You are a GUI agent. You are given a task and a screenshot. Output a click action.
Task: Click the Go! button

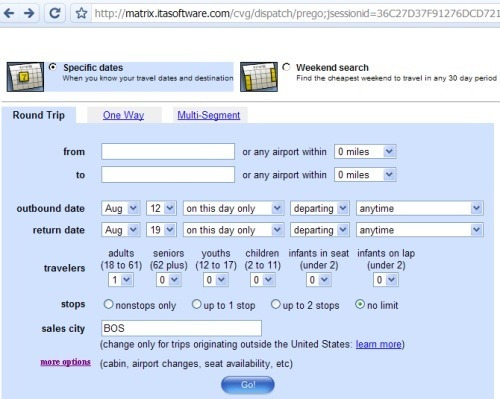click(x=248, y=385)
